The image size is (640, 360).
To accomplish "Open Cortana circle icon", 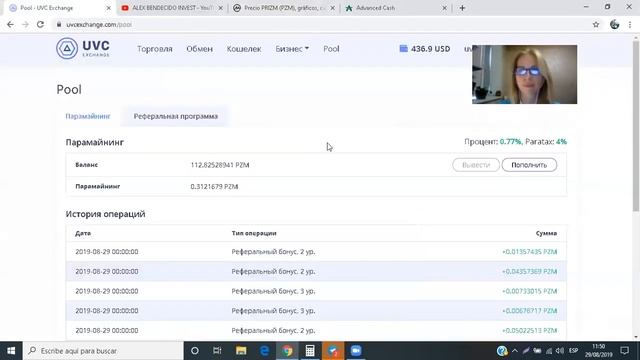I will point(195,351).
